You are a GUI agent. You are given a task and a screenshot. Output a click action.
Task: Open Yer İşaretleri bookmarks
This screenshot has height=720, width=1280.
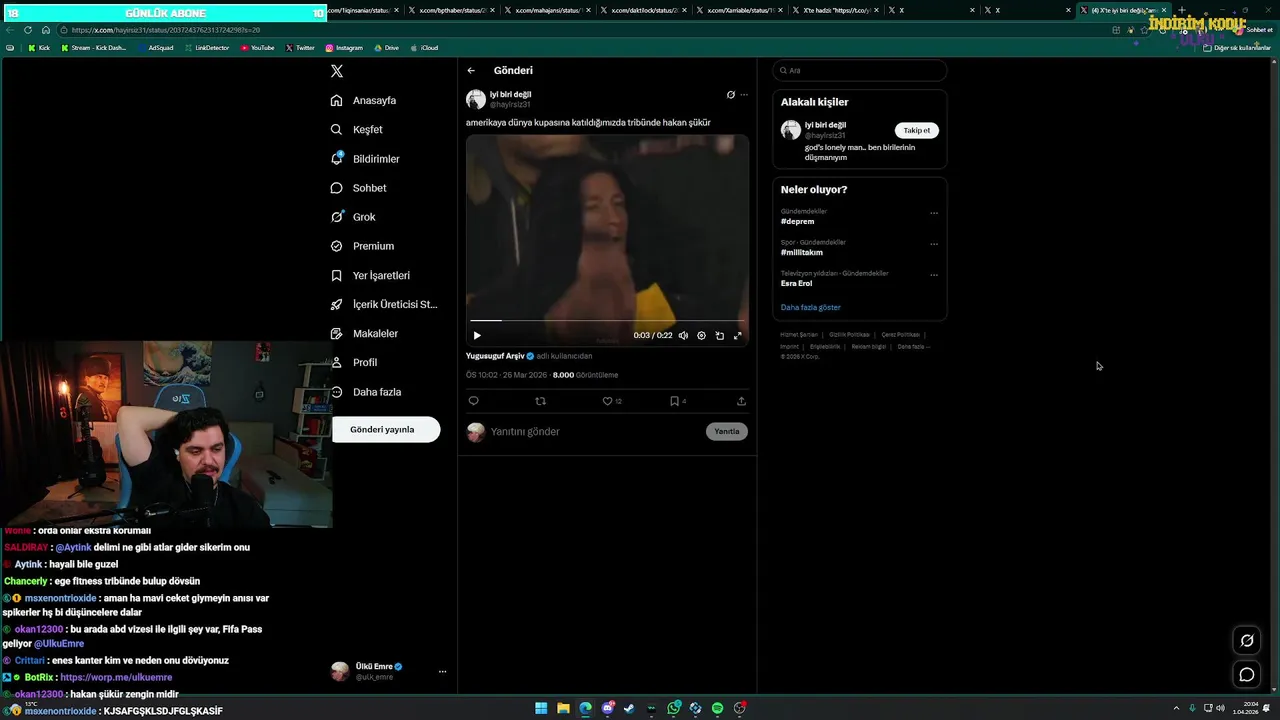point(370,275)
